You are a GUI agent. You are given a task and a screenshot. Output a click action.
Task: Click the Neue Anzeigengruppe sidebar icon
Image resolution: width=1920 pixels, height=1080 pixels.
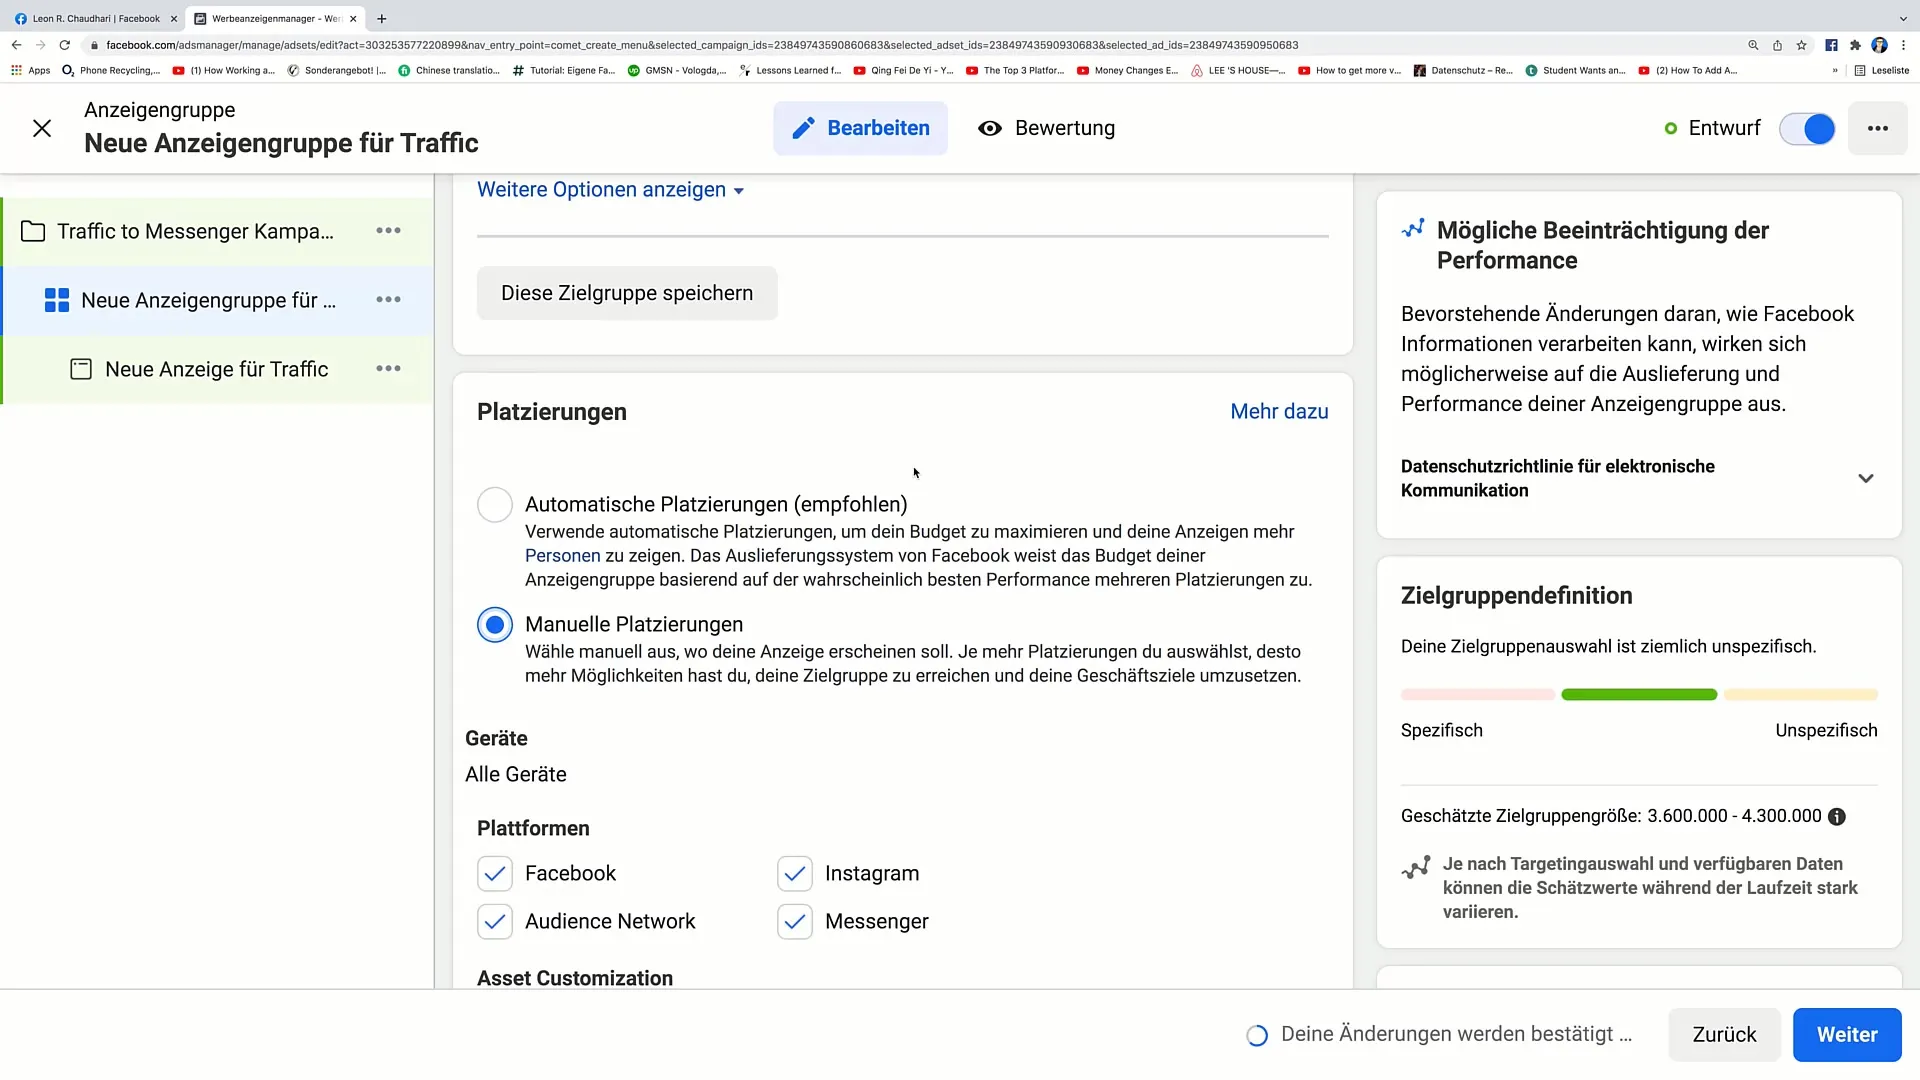tap(57, 301)
